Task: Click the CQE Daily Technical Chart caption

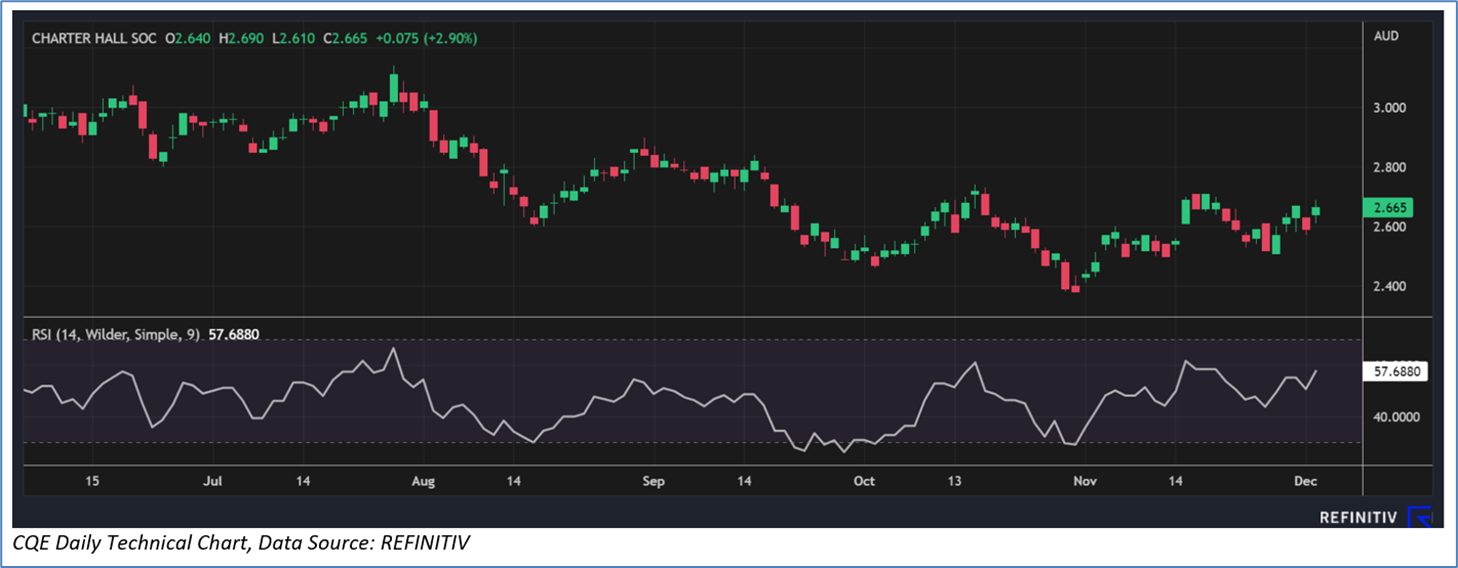Action: [x=242, y=543]
